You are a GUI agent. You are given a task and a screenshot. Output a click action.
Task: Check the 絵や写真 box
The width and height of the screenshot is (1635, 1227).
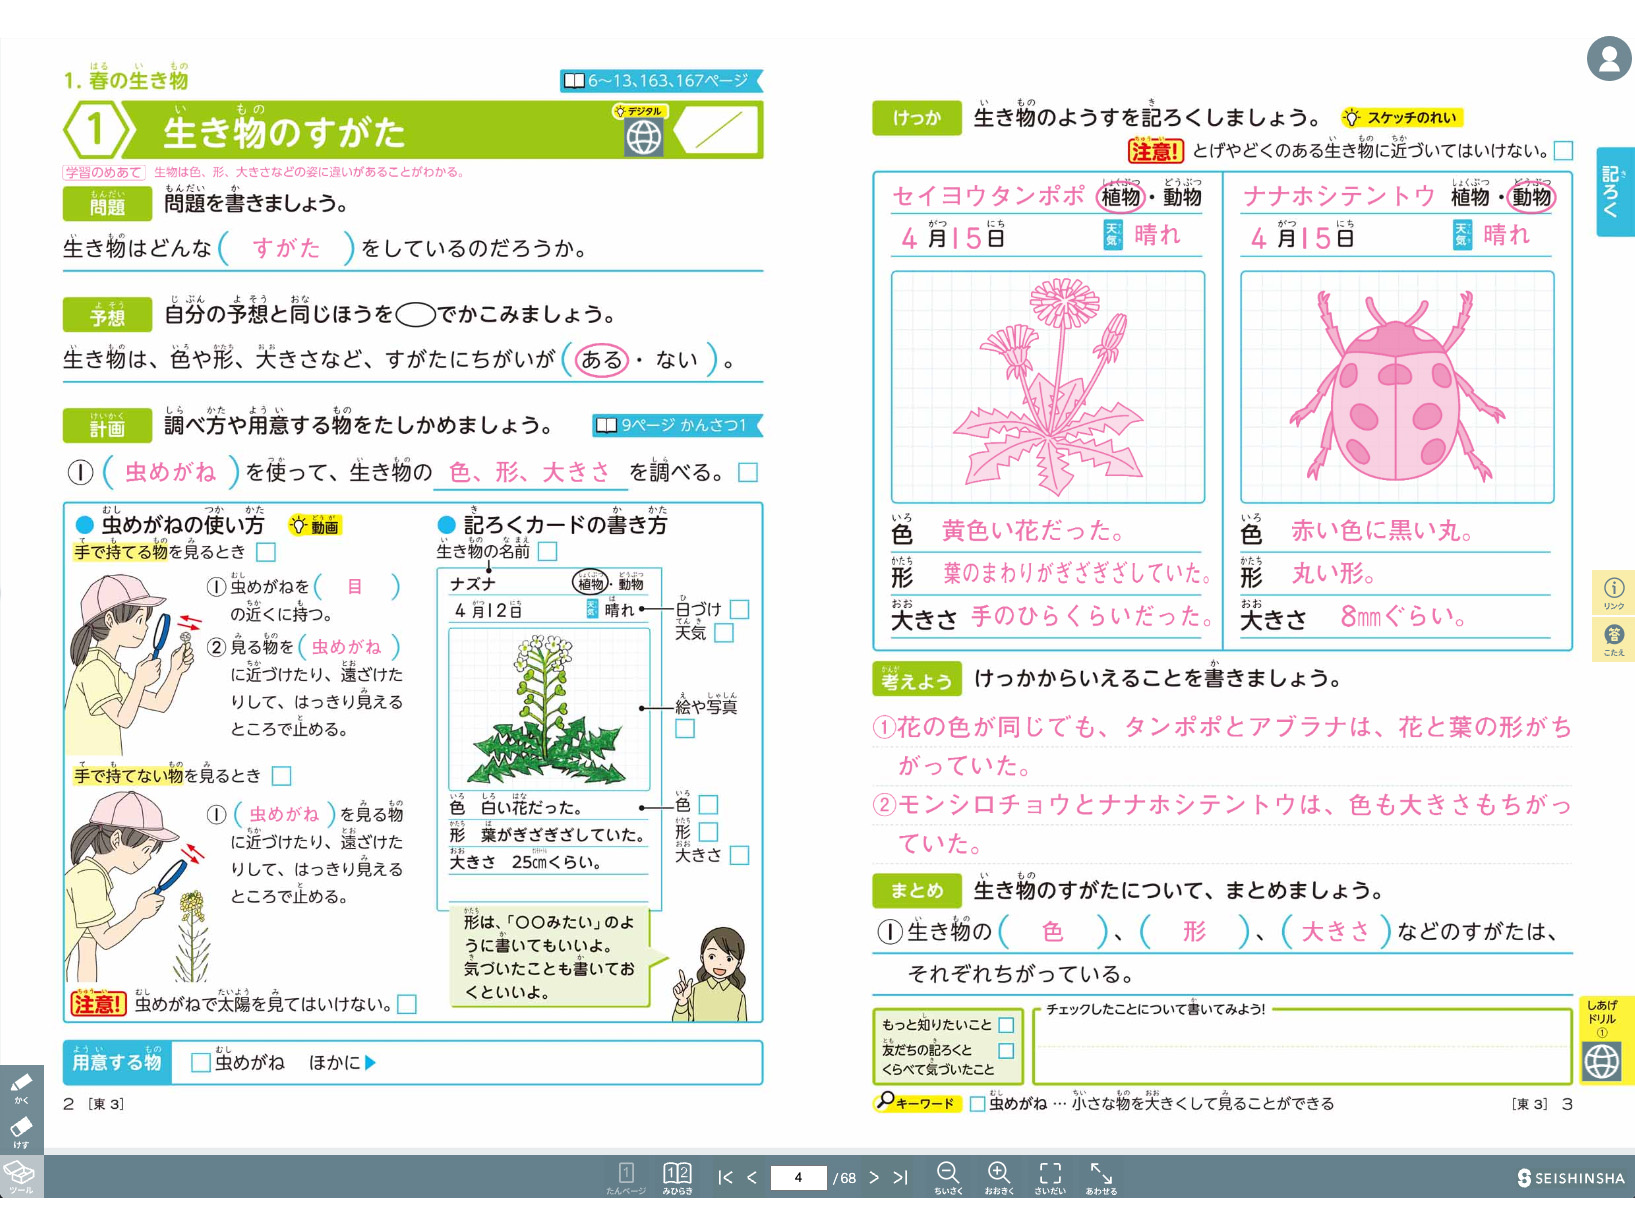pos(685,728)
